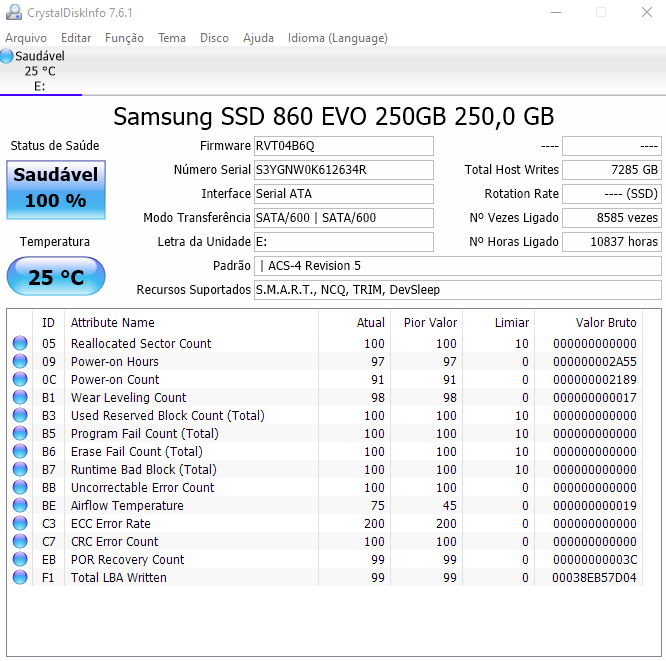Click Nº Horas Ligado value 10837 horas
666x661 pixels.
pyautogui.click(x=612, y=242)
